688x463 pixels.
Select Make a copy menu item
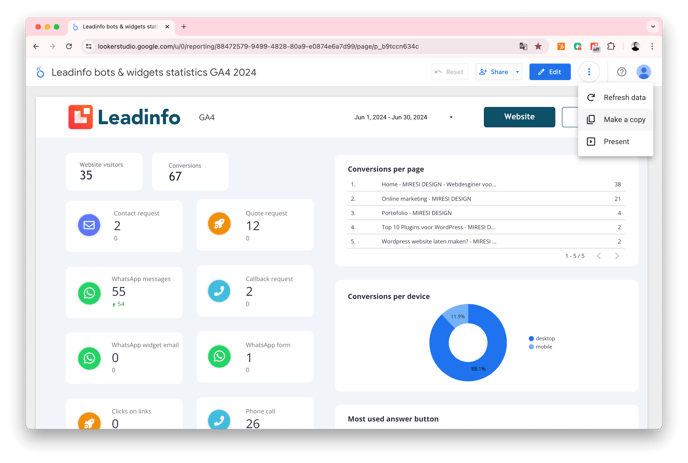click(616, 119)
